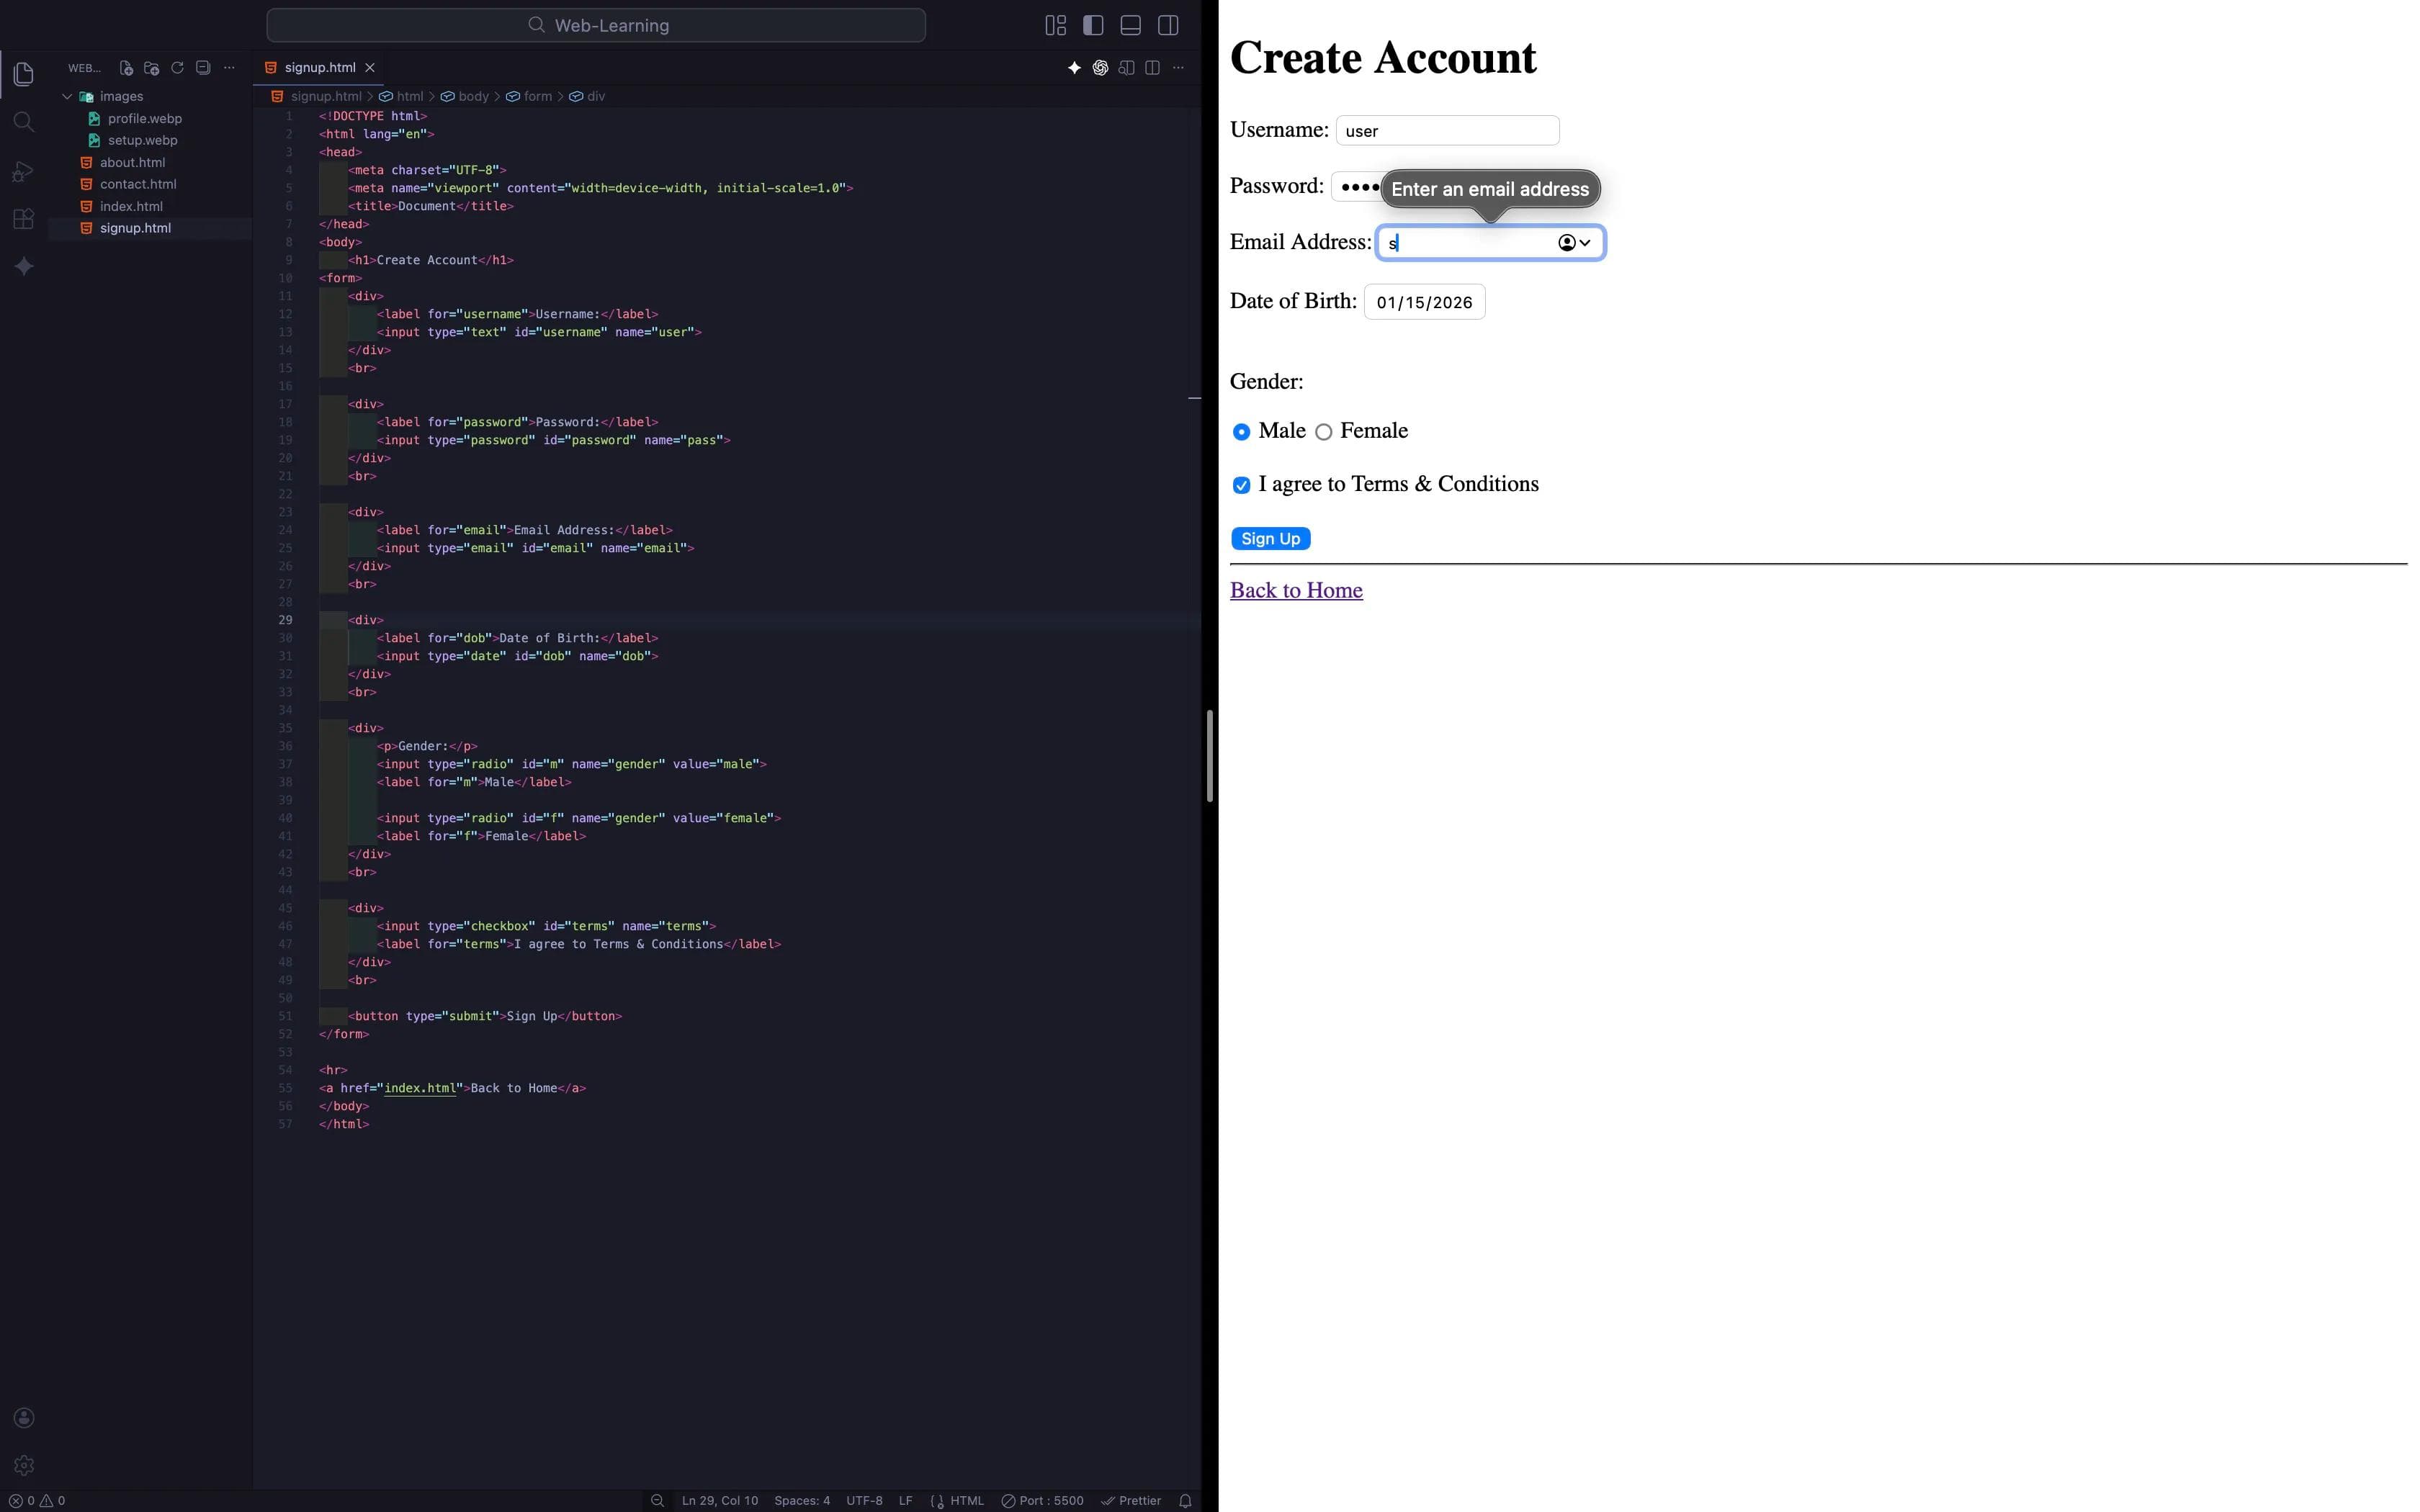Click the form breadcrumb item
This screenshot has width=2420, height=1512.
(x=537, y=96)
